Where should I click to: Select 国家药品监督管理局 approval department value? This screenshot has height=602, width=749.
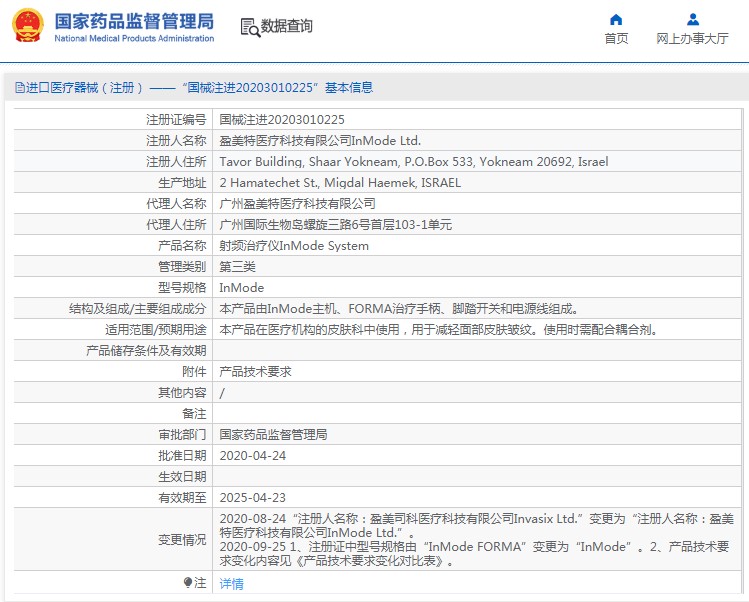pos(273,435)
